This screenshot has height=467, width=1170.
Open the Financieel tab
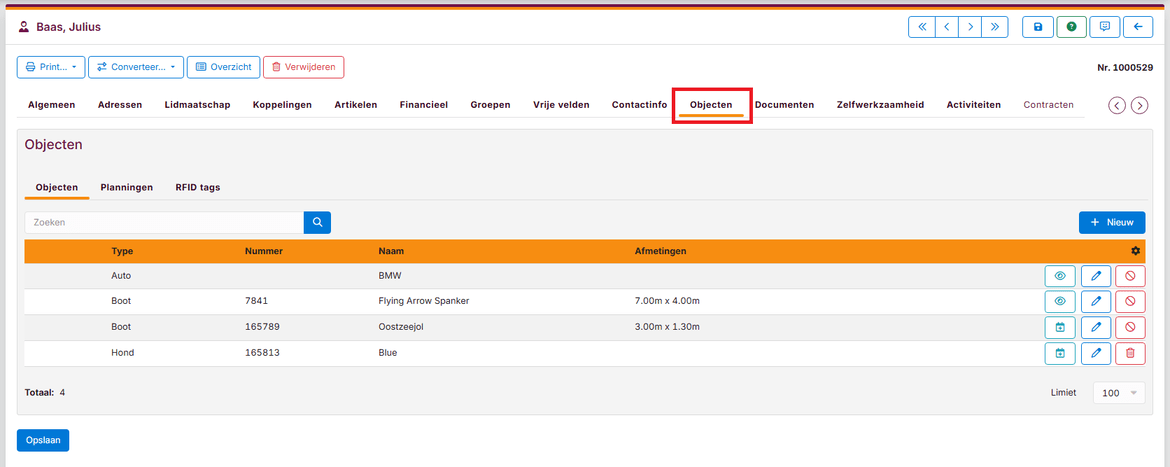pyautogui.click(x=423, y=104)
